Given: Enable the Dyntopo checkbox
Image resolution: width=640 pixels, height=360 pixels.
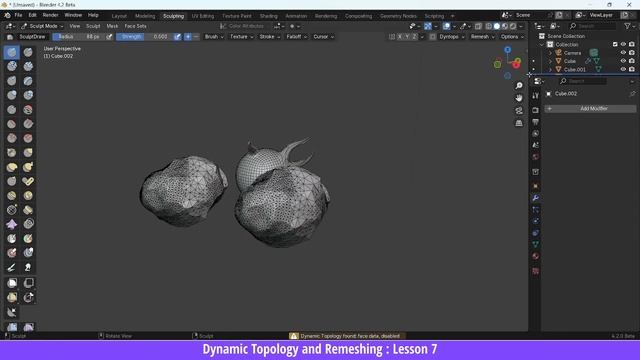Looking at the screenshot, I should coord(433,37).
